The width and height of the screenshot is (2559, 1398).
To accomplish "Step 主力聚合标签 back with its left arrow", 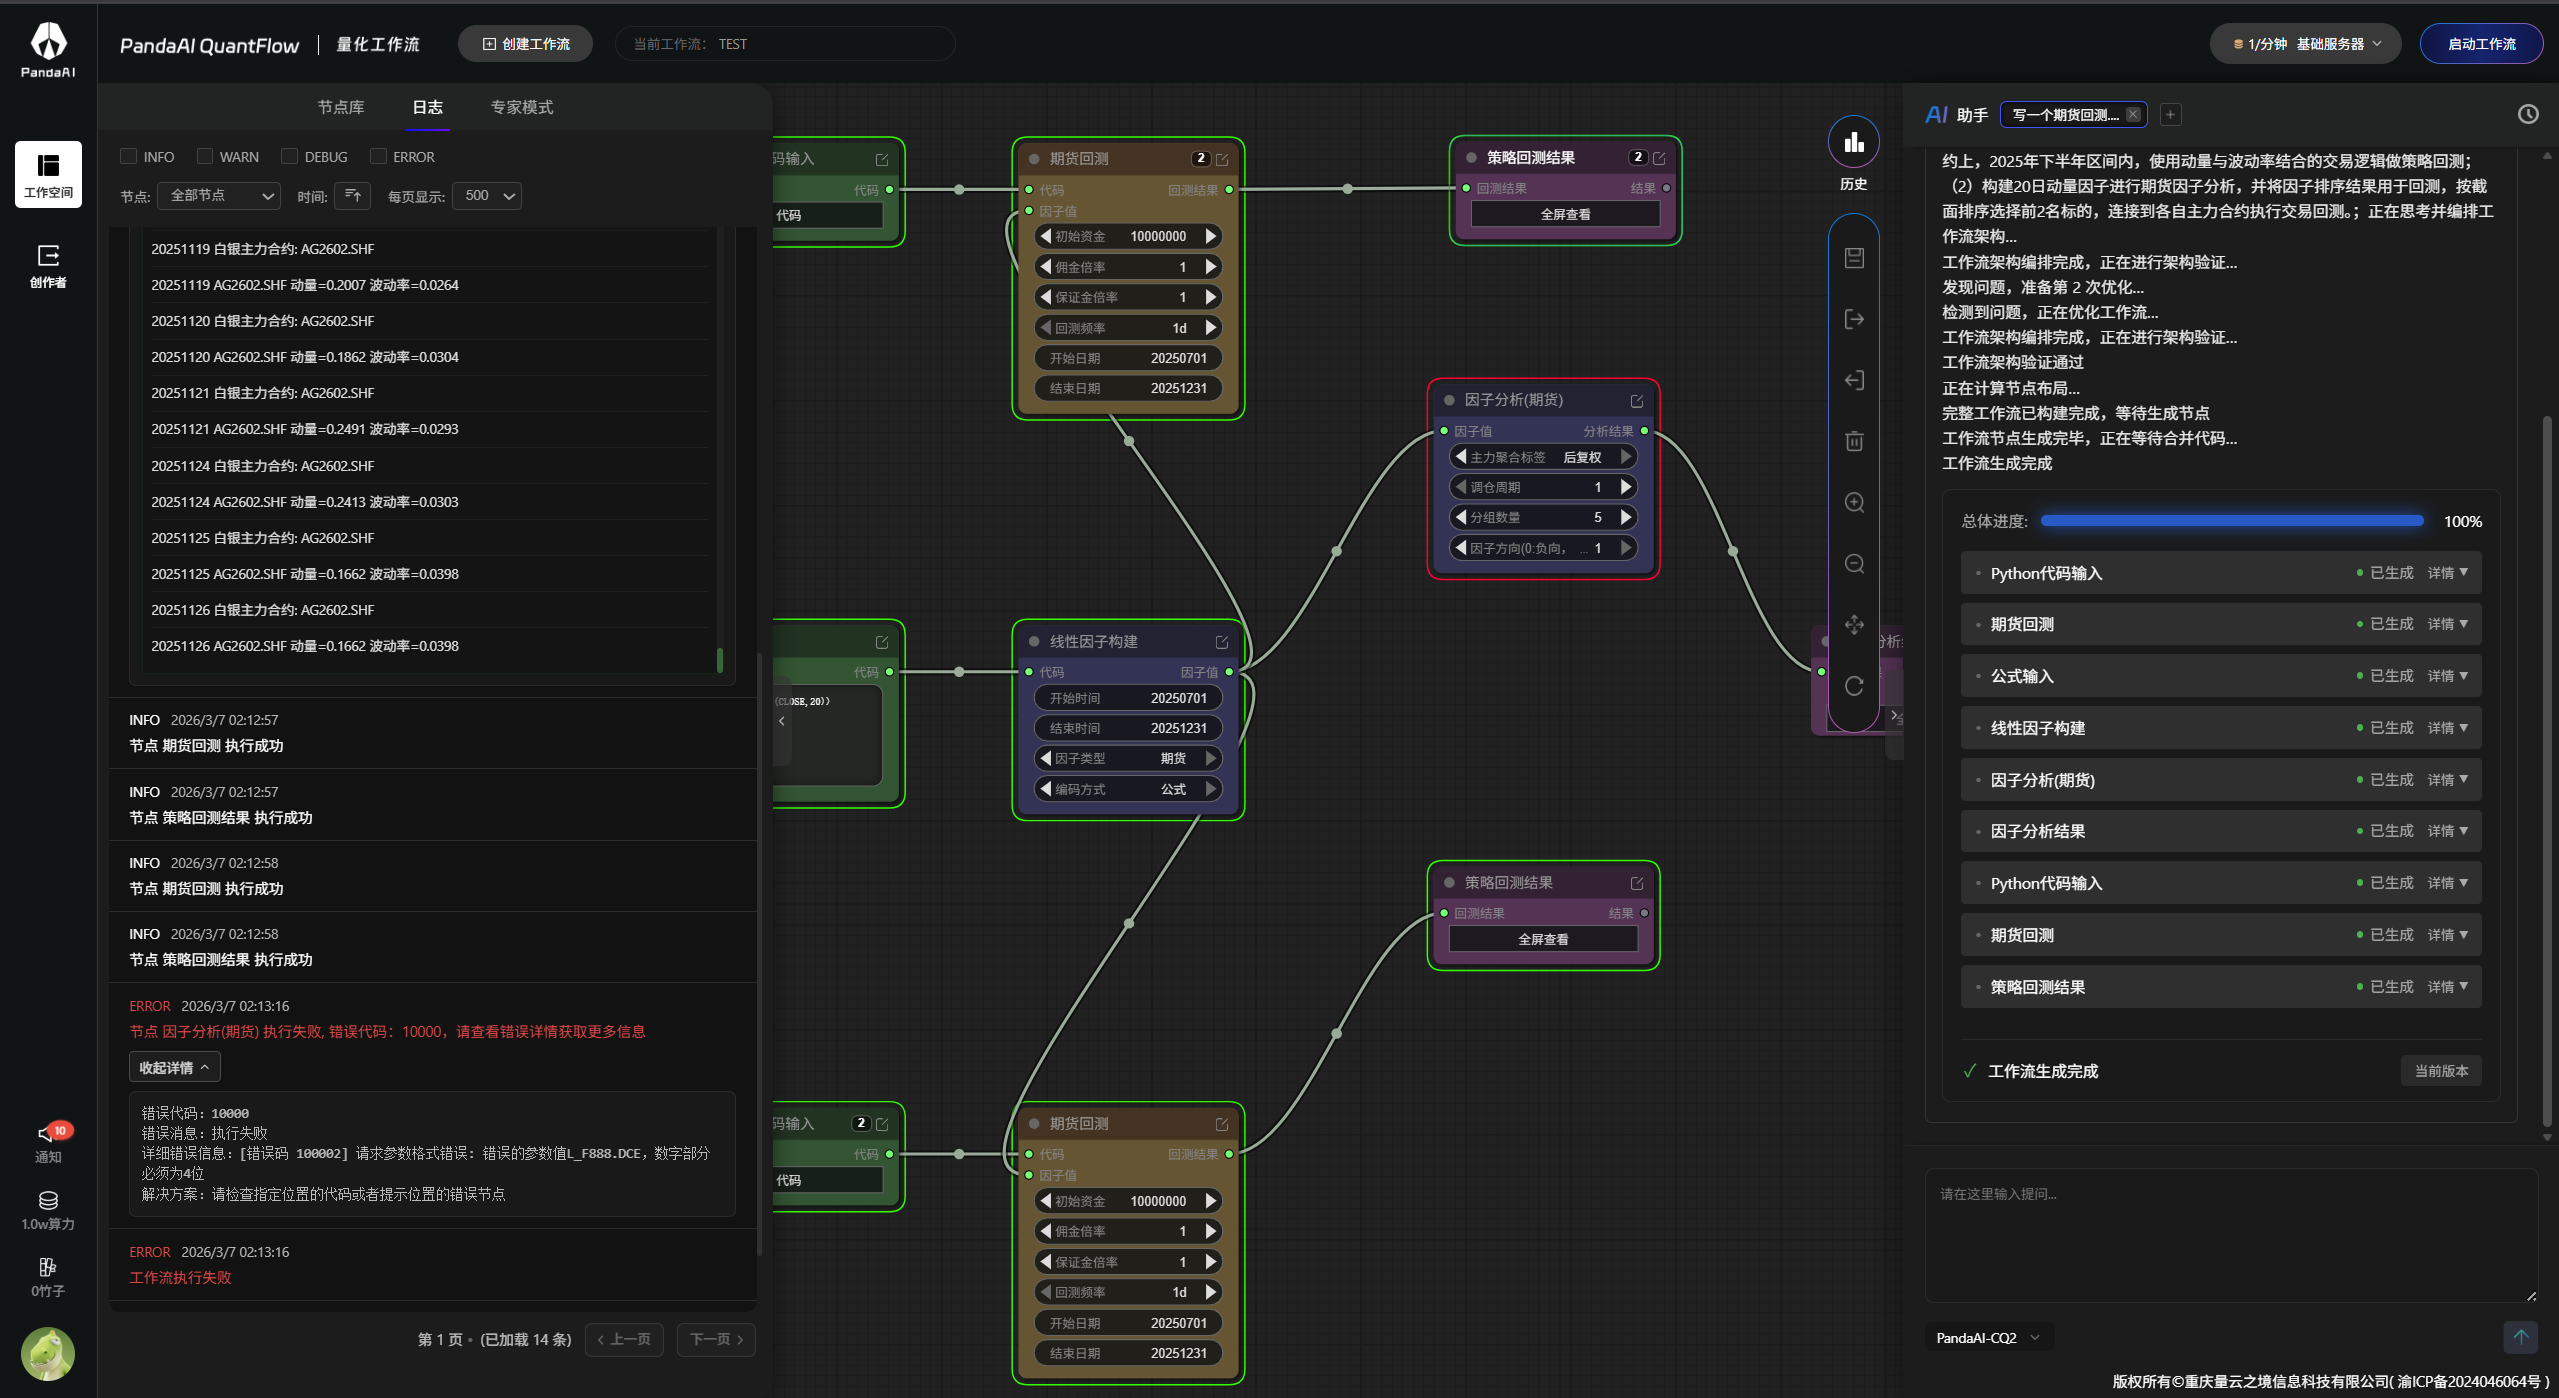I will [x=1461, y=457].
